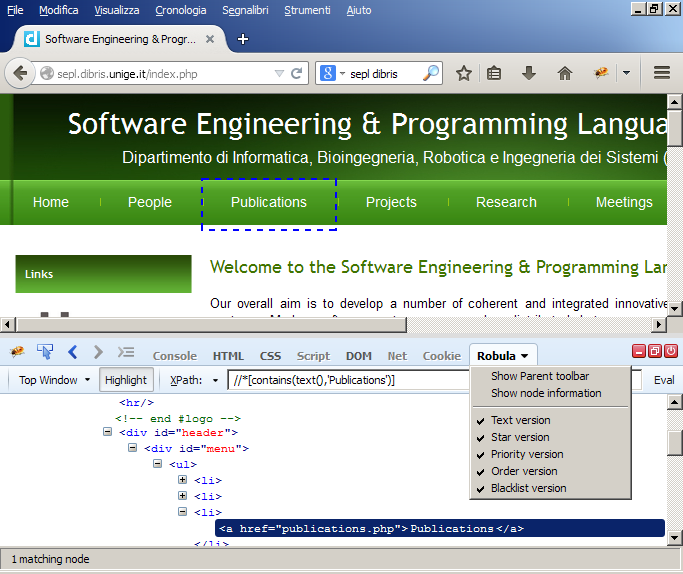Click inside the XPath expression field
The width and height of the screenshot is (683, 574).
coord(348,380)
